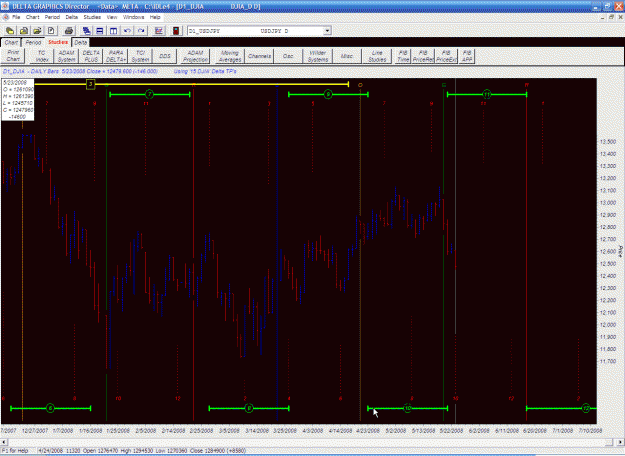This screenshot has height=456, width=625.
Task: Click the DDS study button
Action: (x=165, y=56)
